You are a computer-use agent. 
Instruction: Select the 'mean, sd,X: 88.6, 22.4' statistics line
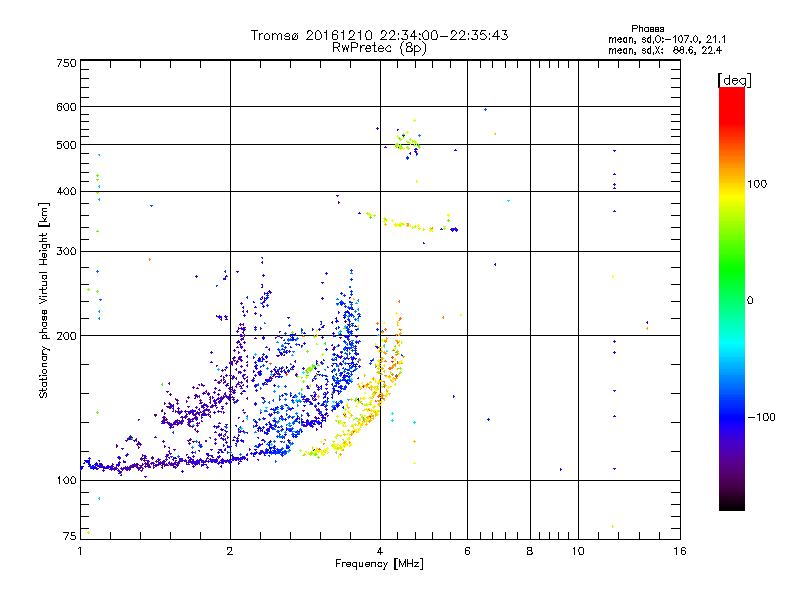tap(665, 51)
